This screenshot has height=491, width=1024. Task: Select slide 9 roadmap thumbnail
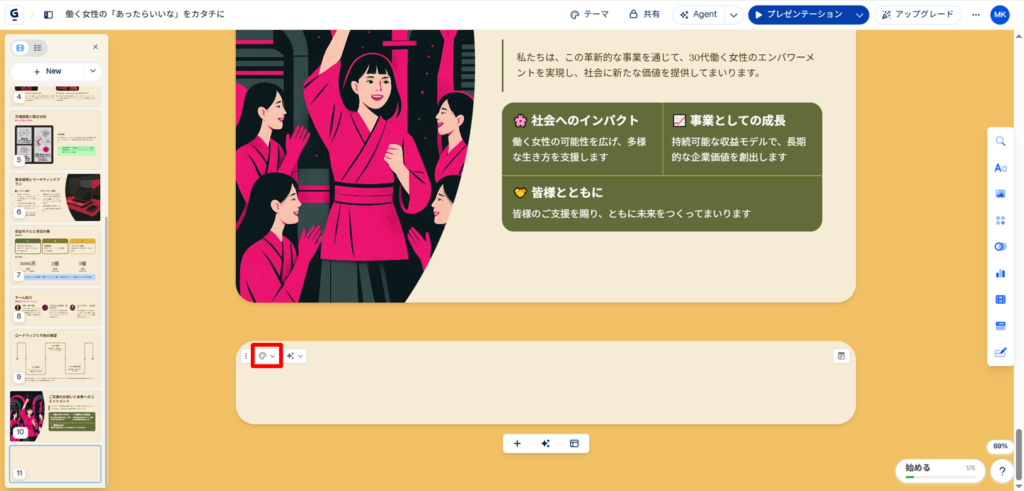tap(56, 357)
